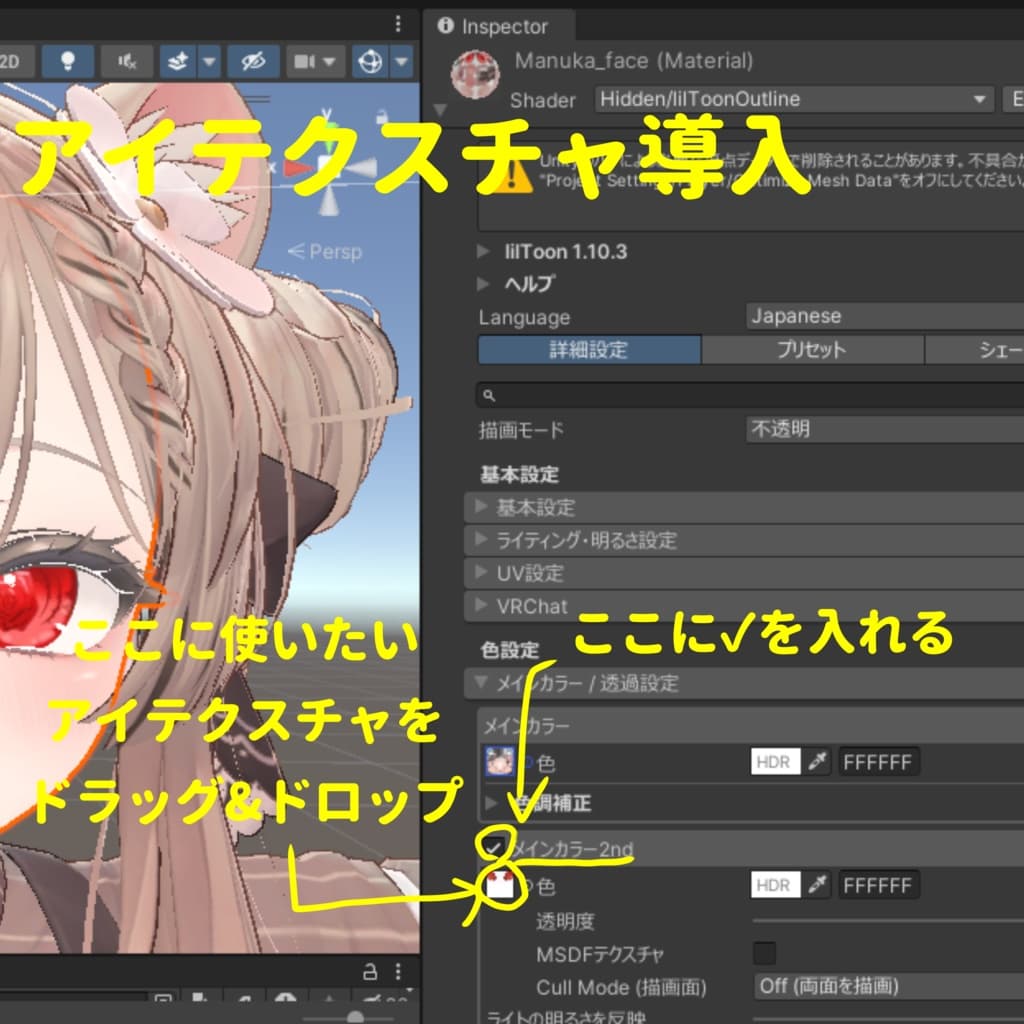This screenshot has height=1024, width=1024.
Task: Click the FFFFFF color value field
Action: point(878,761)
